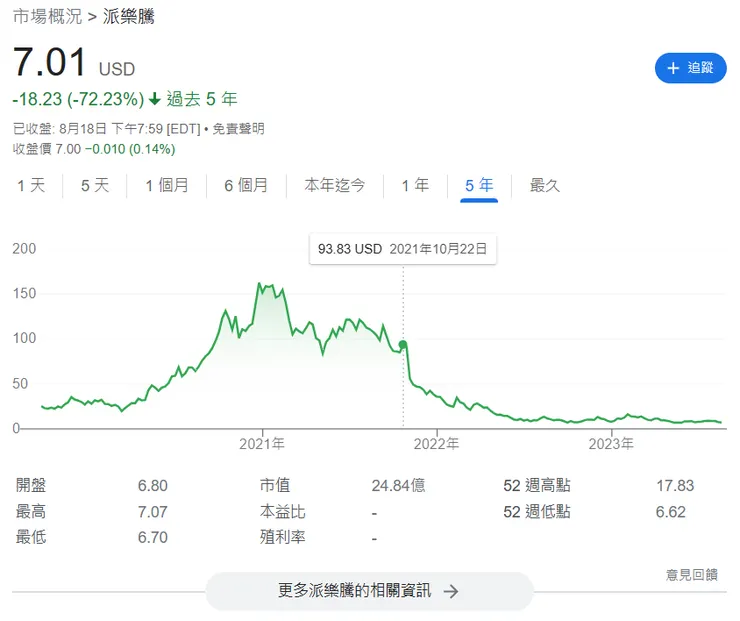
Task: Click the 最低 value 6.70
Action: (x=152, y=537)
